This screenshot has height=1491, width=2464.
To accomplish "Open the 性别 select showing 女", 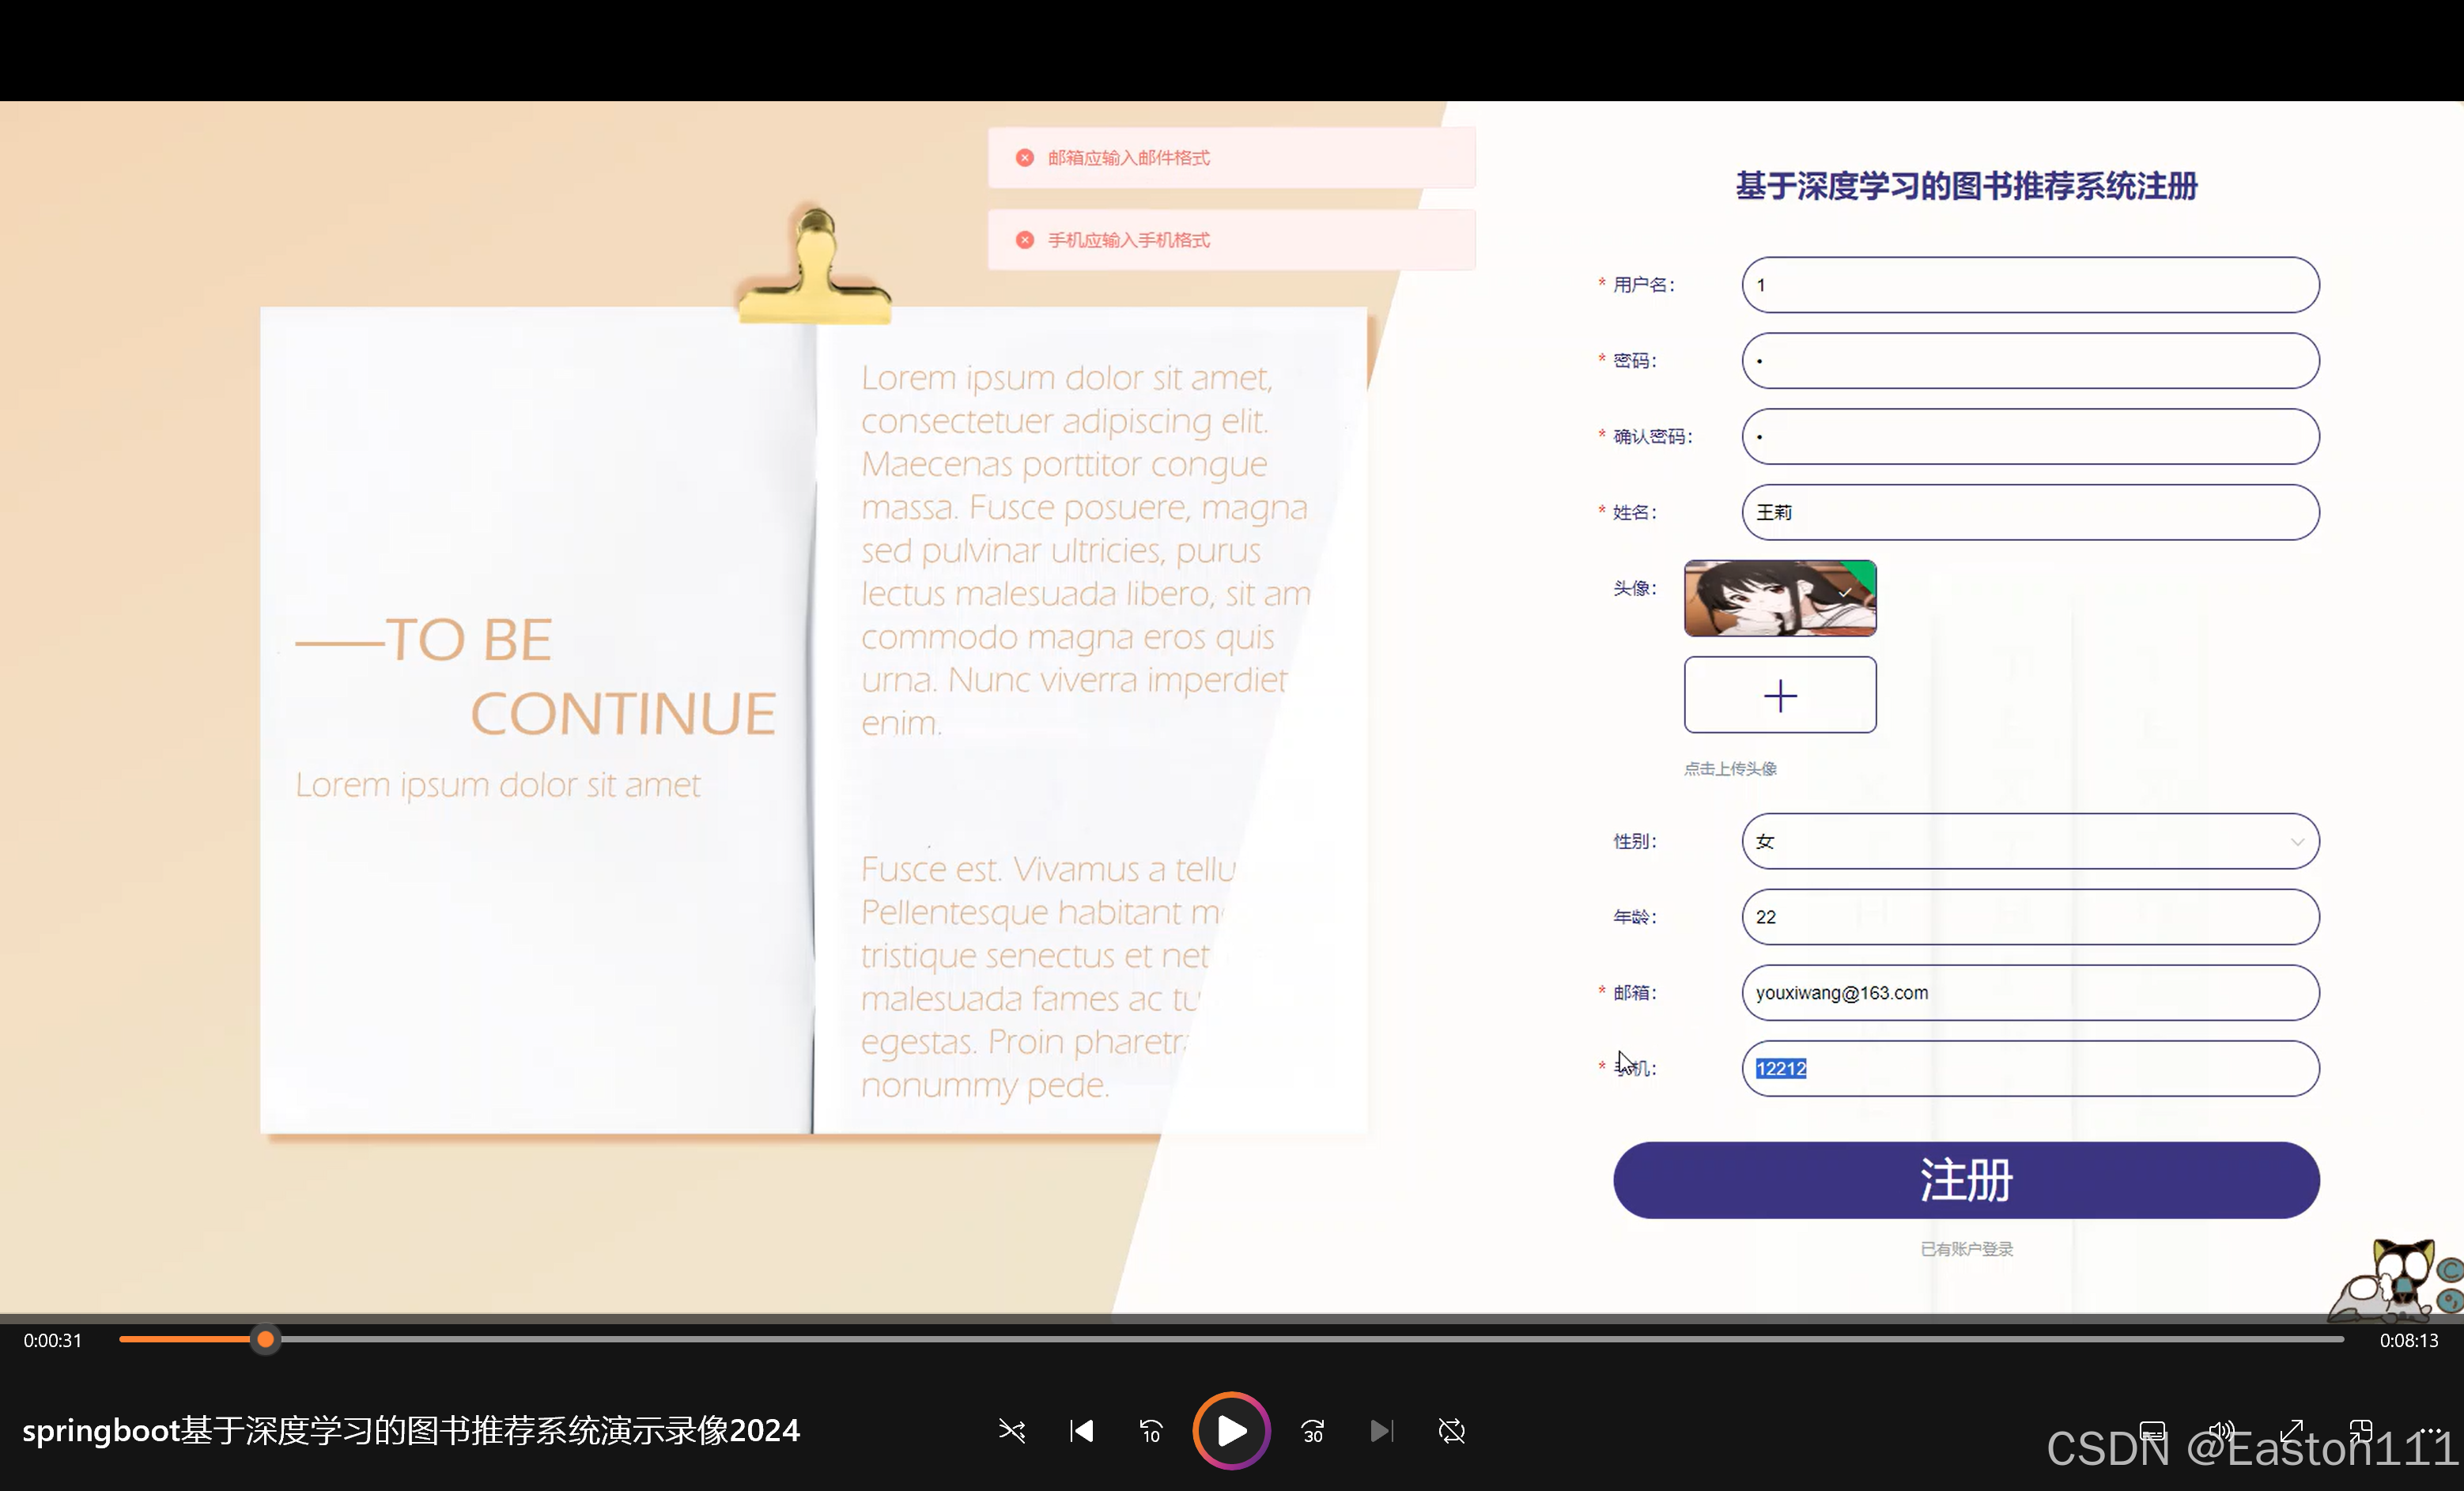I will (2031, 841).
